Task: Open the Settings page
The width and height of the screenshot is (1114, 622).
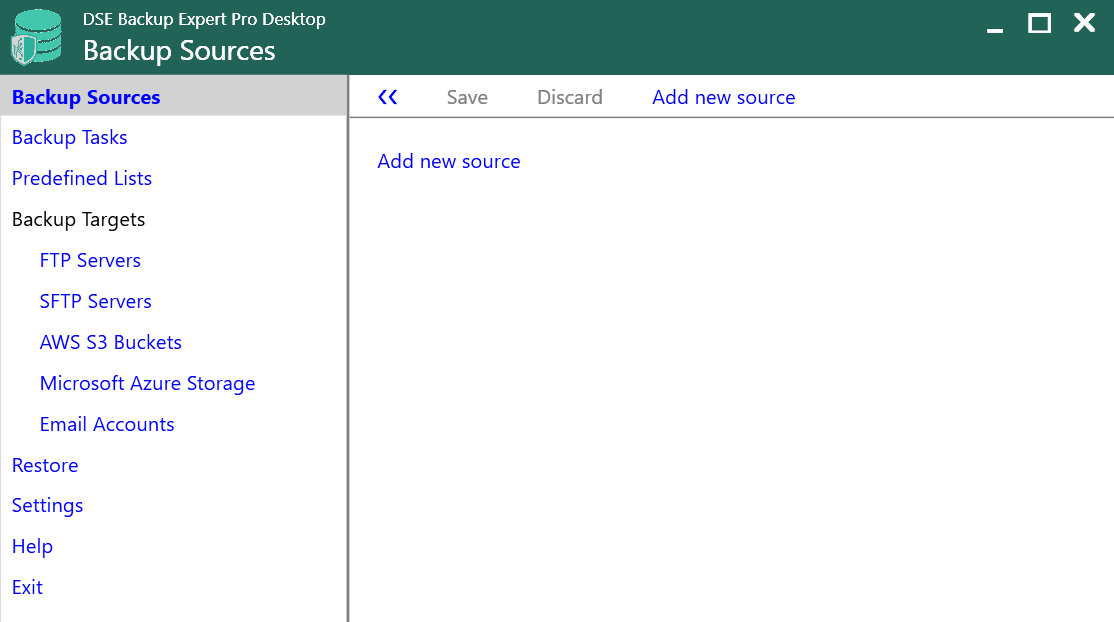Action: click(48, 505)
